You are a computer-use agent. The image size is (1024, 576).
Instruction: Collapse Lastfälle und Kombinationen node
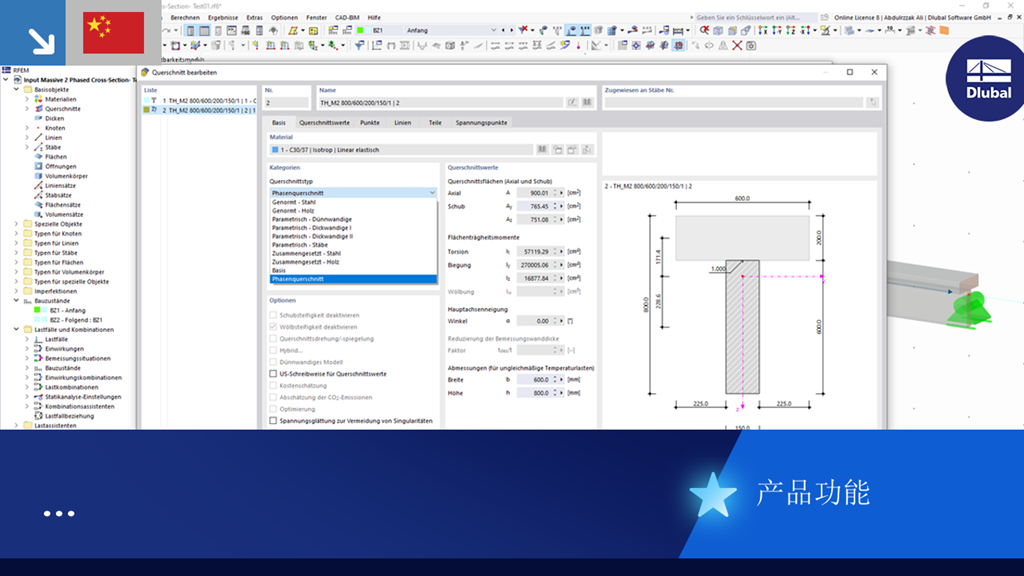click(16, 330)
